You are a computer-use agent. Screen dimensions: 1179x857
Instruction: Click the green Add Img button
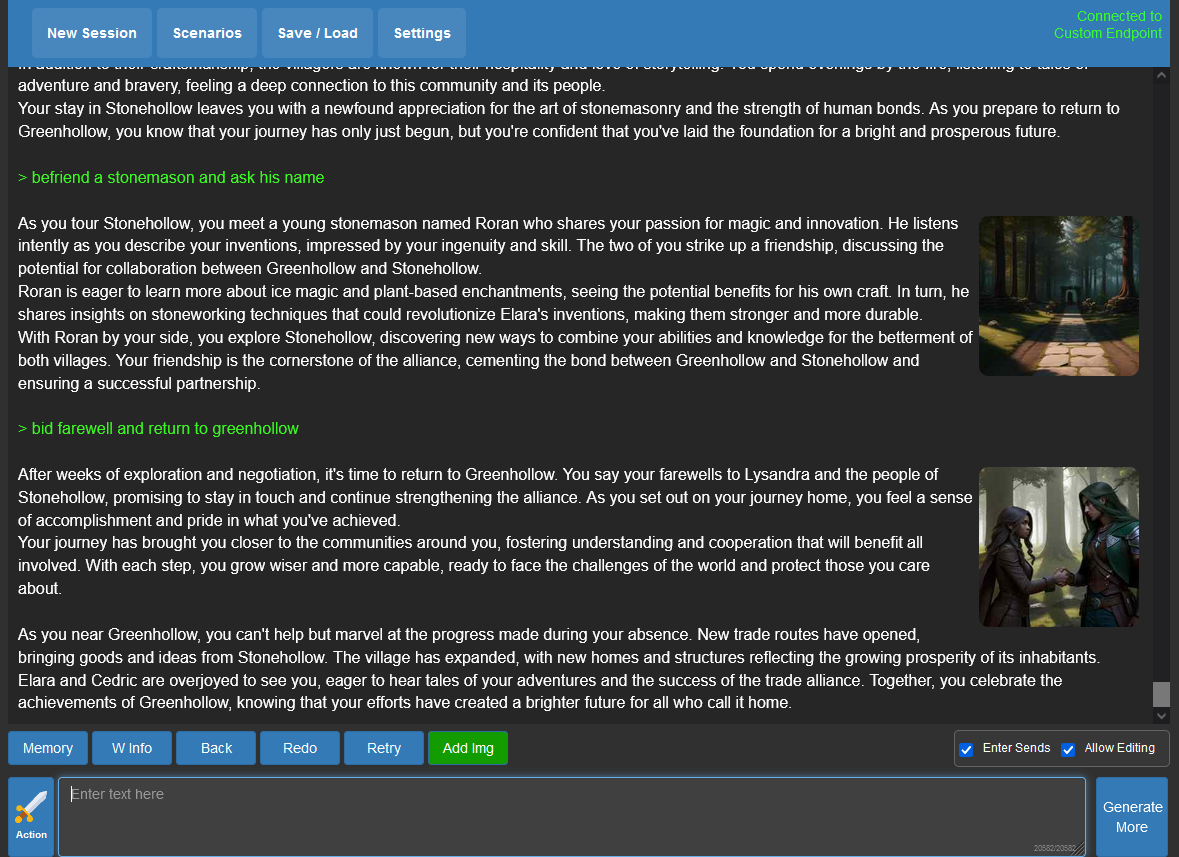click(468, 748)
